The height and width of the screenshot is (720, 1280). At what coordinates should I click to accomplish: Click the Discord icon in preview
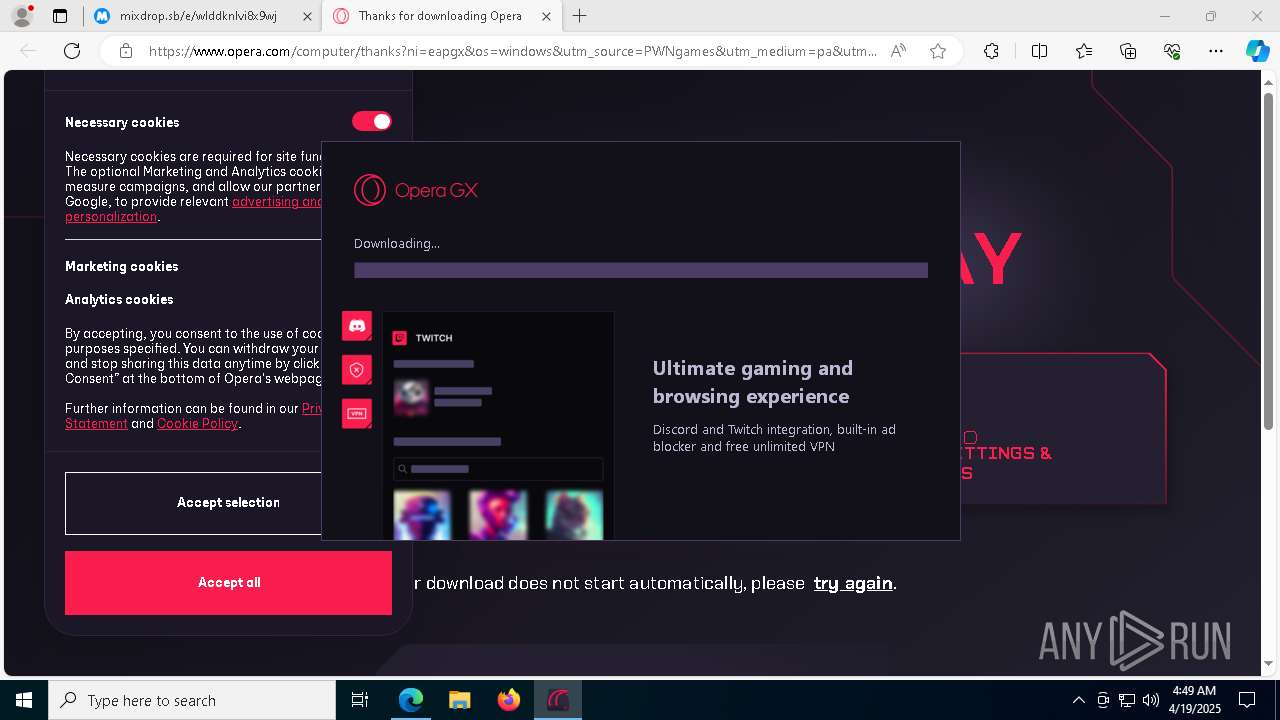(x=357, y=326)
